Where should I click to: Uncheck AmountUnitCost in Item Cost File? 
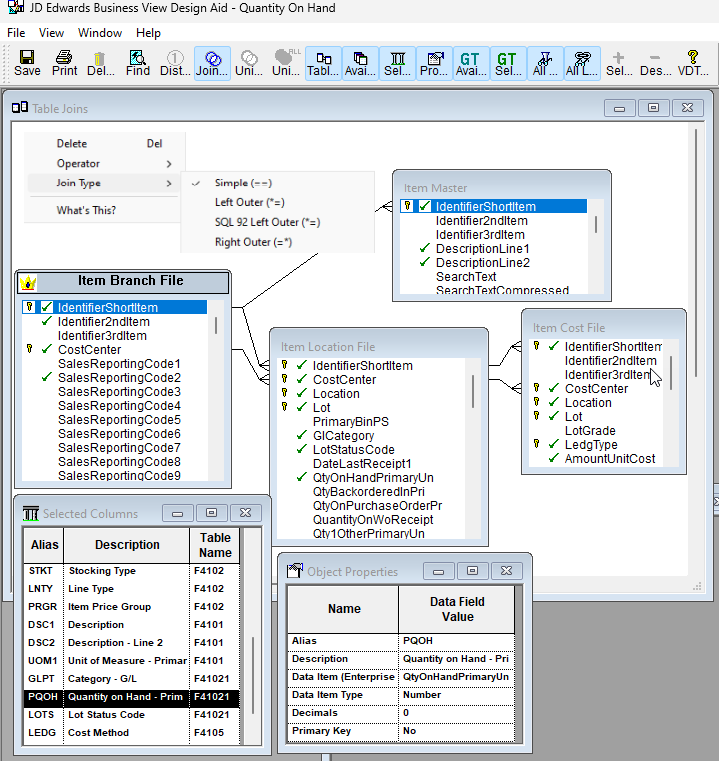pyautogui.click(x=553, y=458)
